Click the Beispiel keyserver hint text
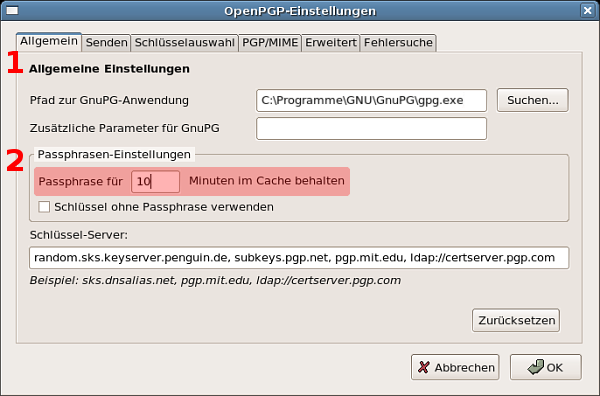 click(x=215, y=280)
